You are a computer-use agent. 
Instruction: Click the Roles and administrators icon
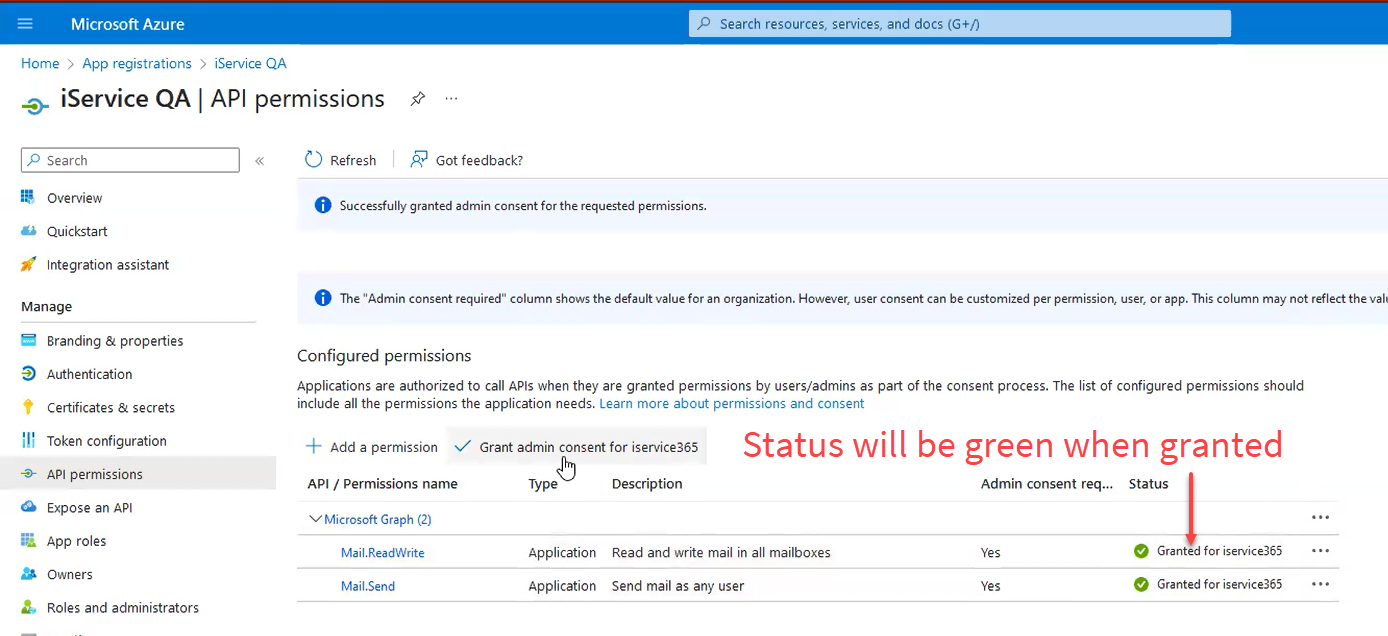point(28,608)
